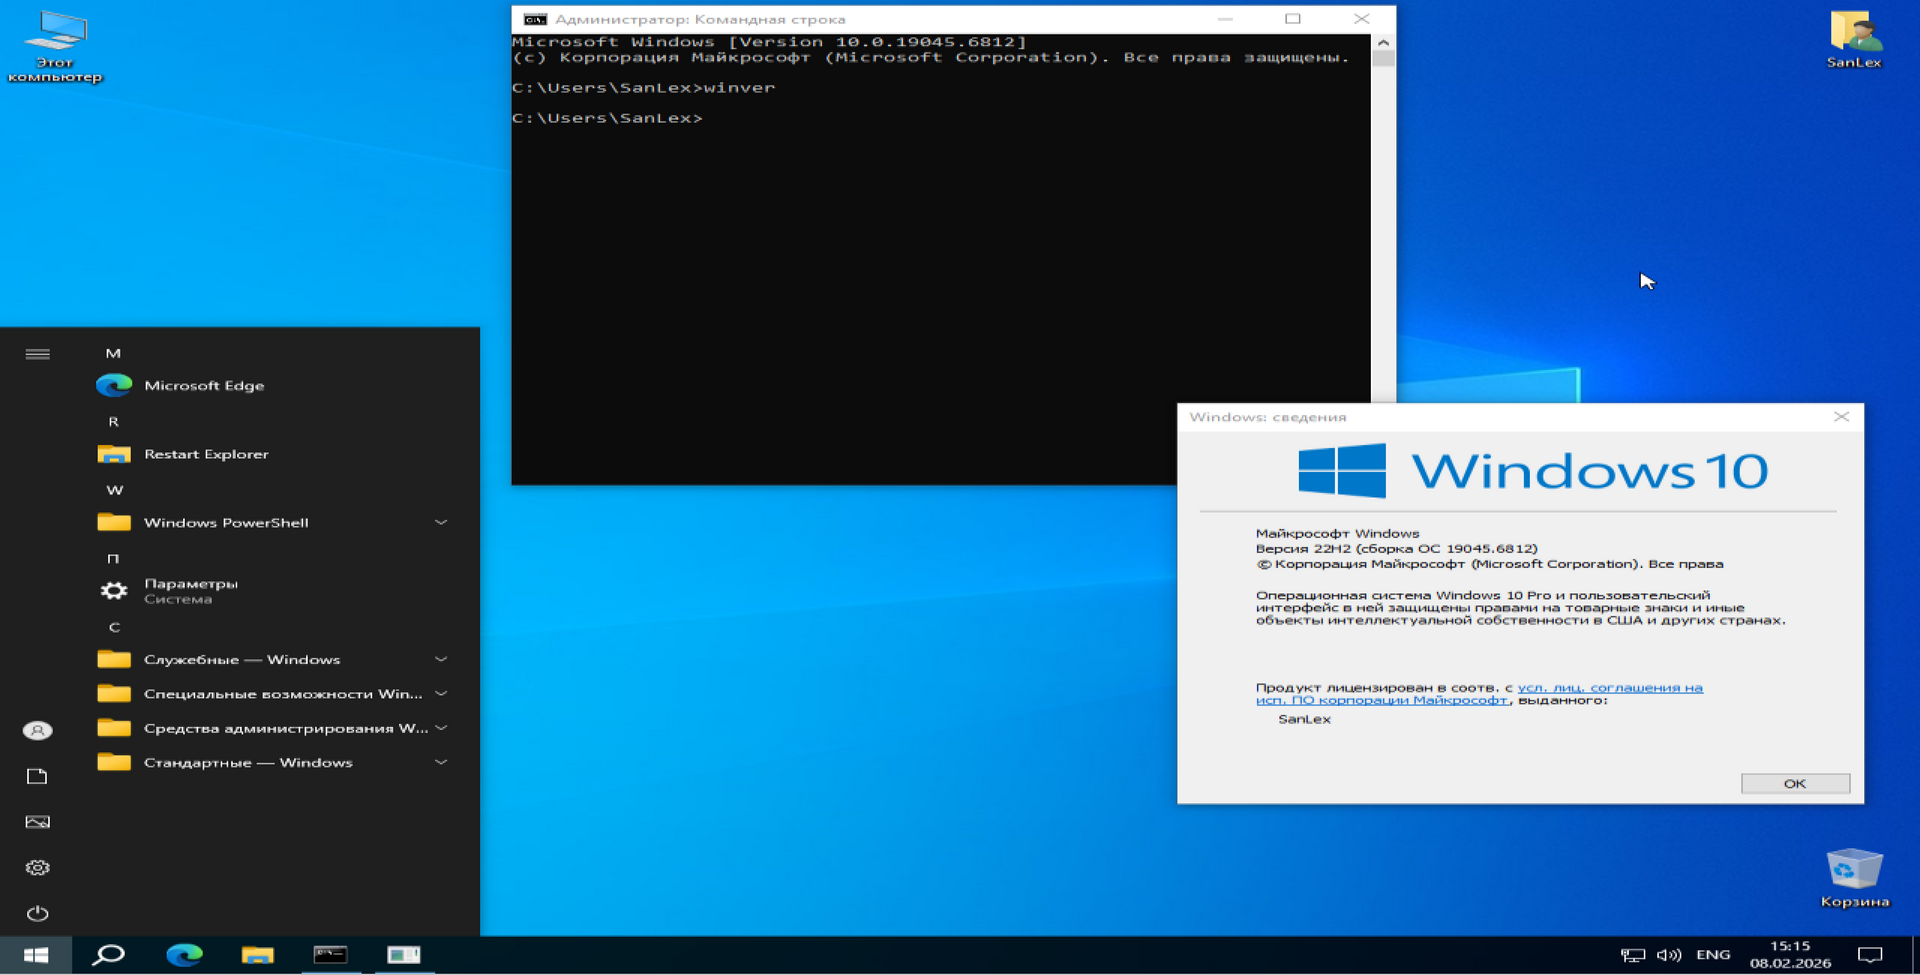Select Restart Explorer in Start menu
The width and height of the screenshot is (1920, 975).
coord(206,454)
